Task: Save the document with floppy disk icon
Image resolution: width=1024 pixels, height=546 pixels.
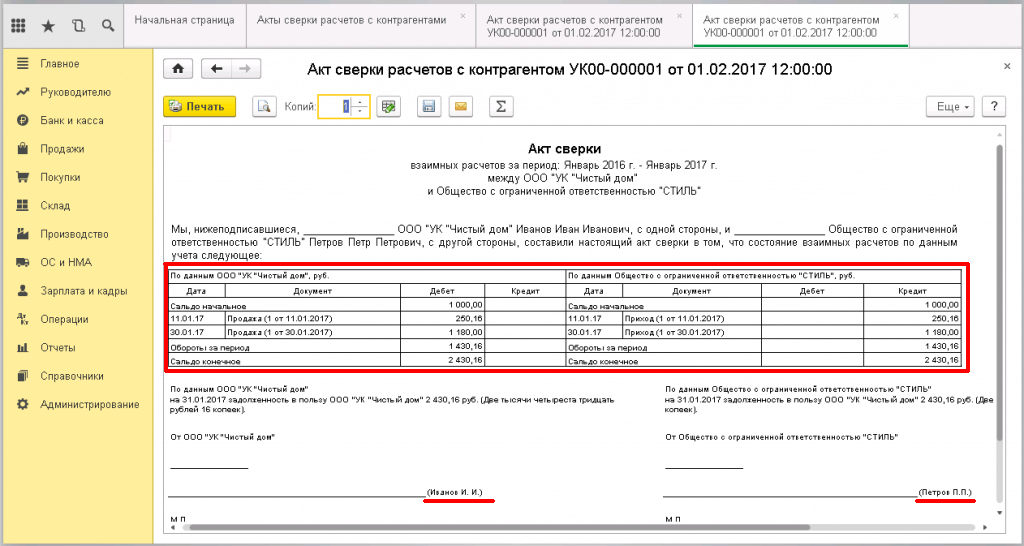Action: (429, 106)
